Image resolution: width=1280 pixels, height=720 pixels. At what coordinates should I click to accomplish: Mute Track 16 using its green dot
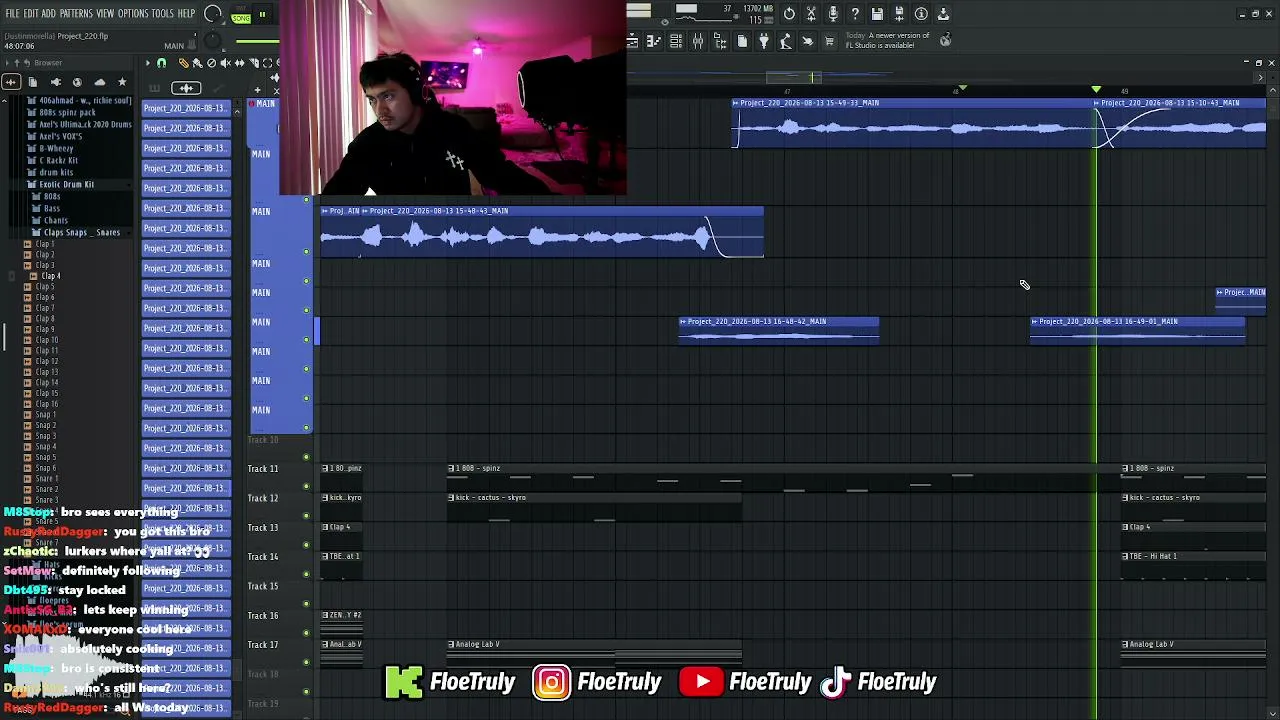(307, 633)
